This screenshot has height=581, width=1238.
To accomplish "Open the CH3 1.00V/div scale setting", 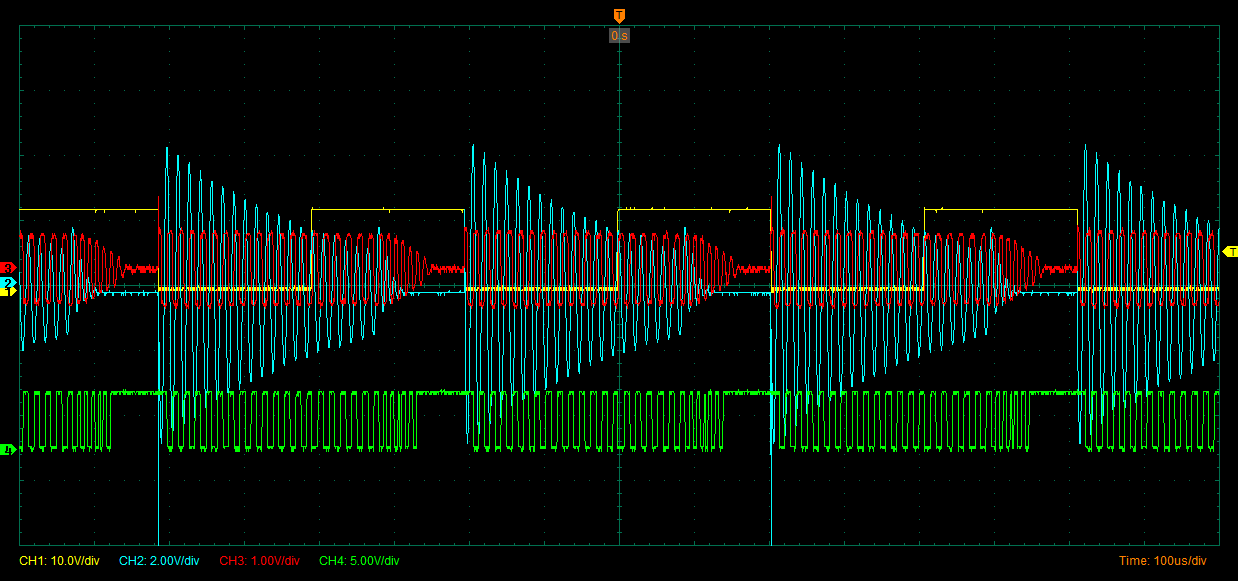I will coord(259,561).
